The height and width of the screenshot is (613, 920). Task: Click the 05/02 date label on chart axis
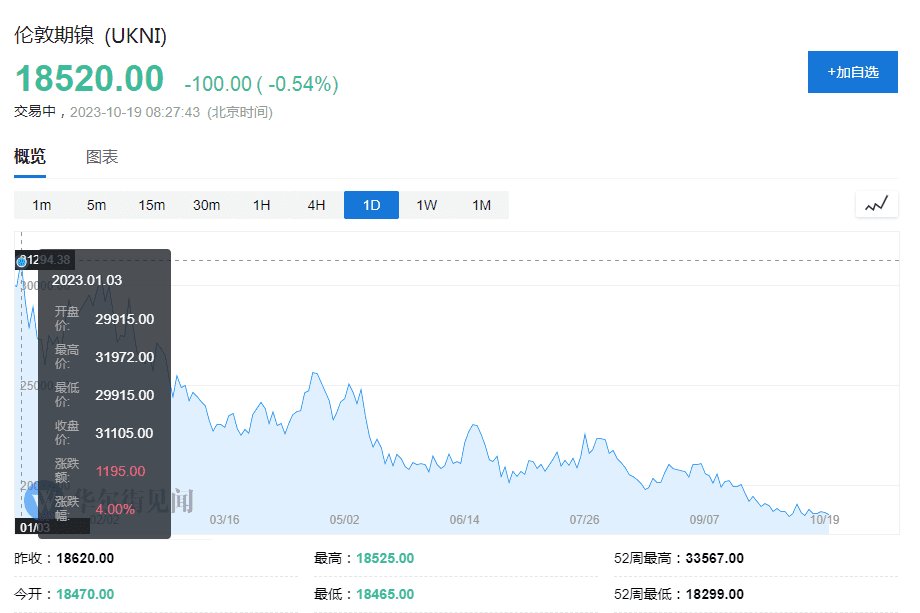click(344, 520)
